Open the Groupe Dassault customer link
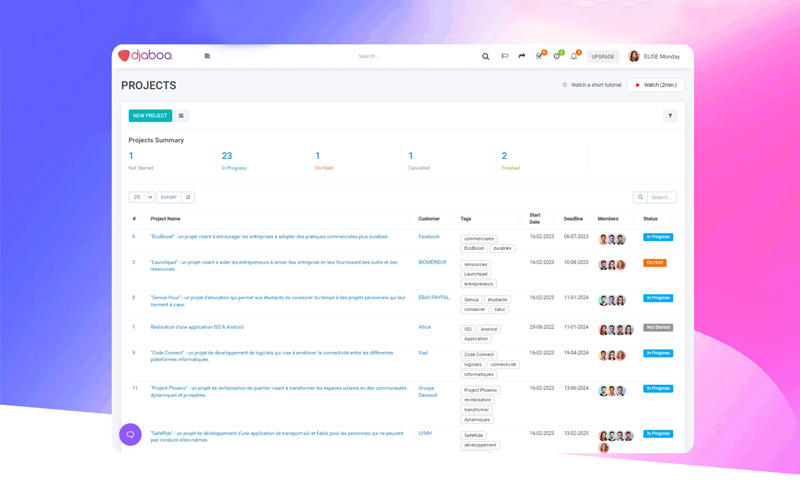 [428, 391]
